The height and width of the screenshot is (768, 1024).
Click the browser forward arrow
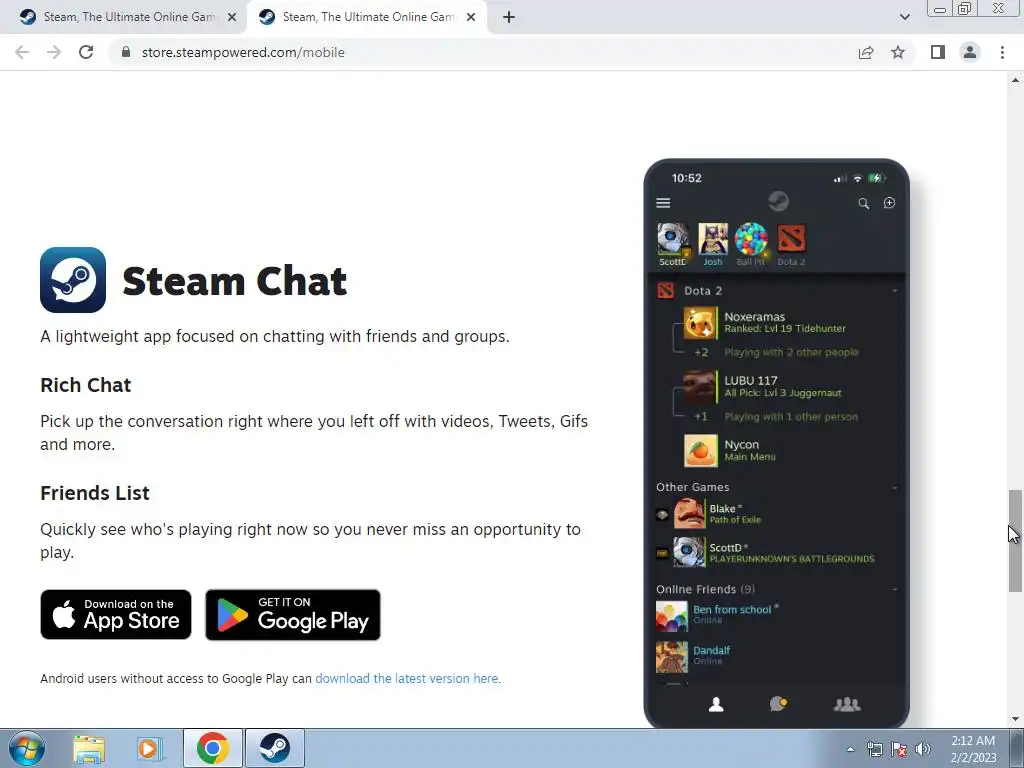point(54,52)
